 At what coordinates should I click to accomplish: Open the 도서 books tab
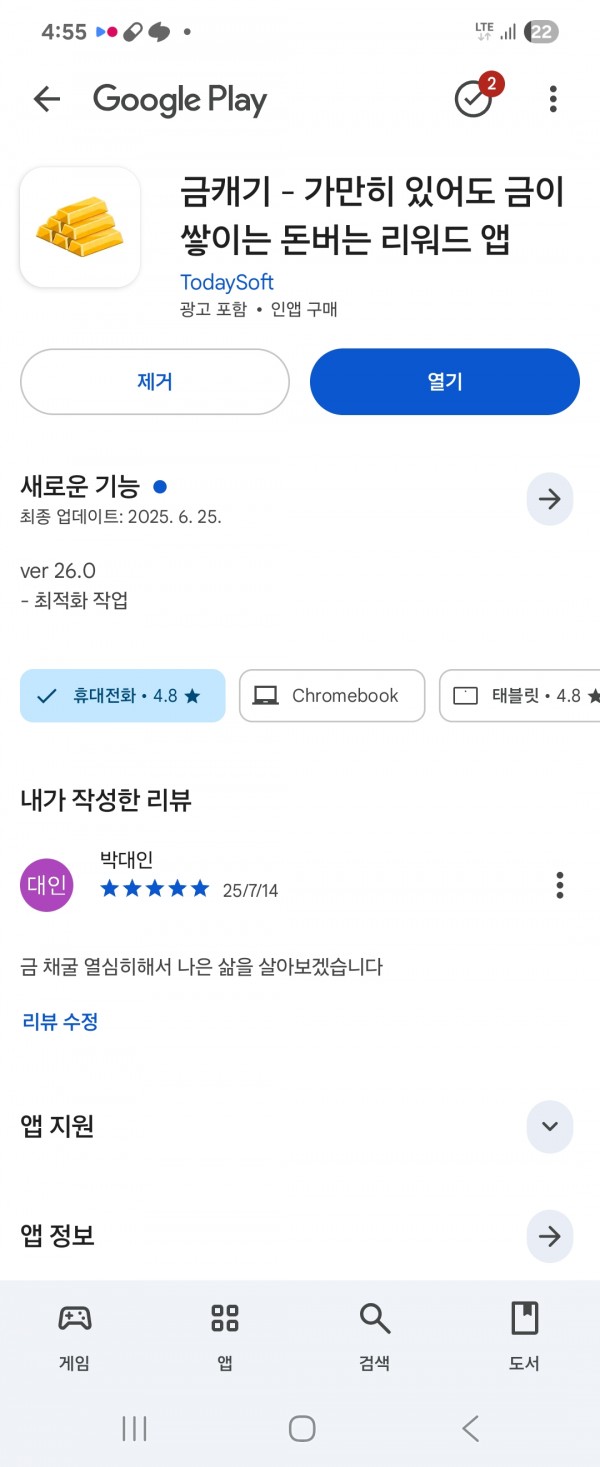click(x=525, y=1336)
